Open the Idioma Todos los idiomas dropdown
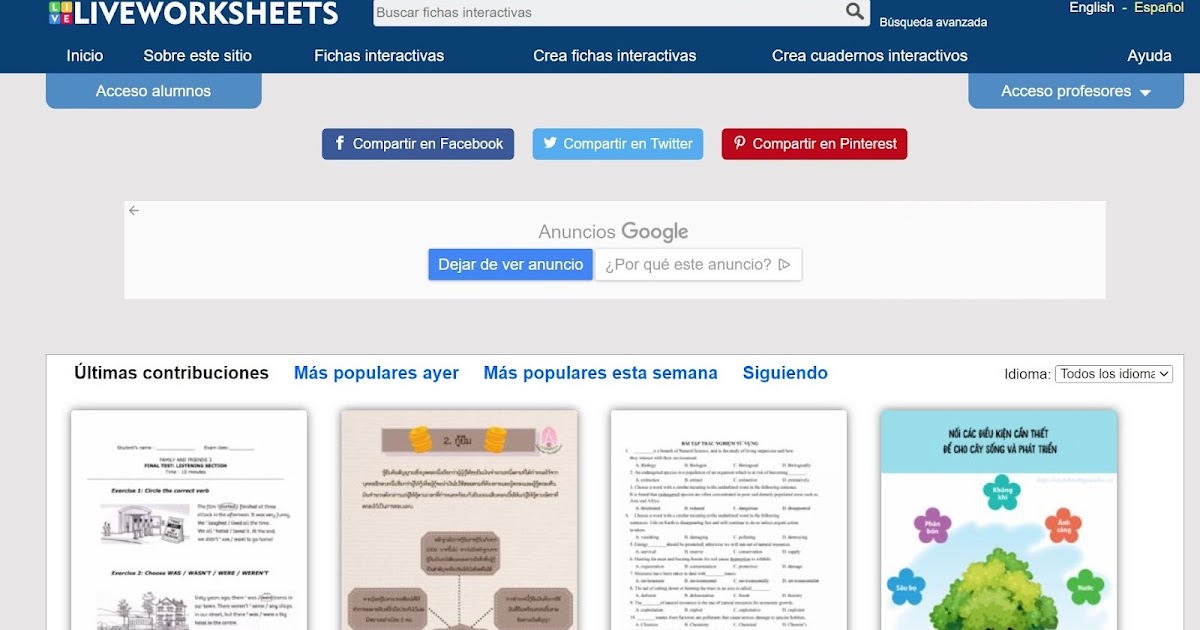Viewport: 1200px width, 630px height. (1114, 374)
